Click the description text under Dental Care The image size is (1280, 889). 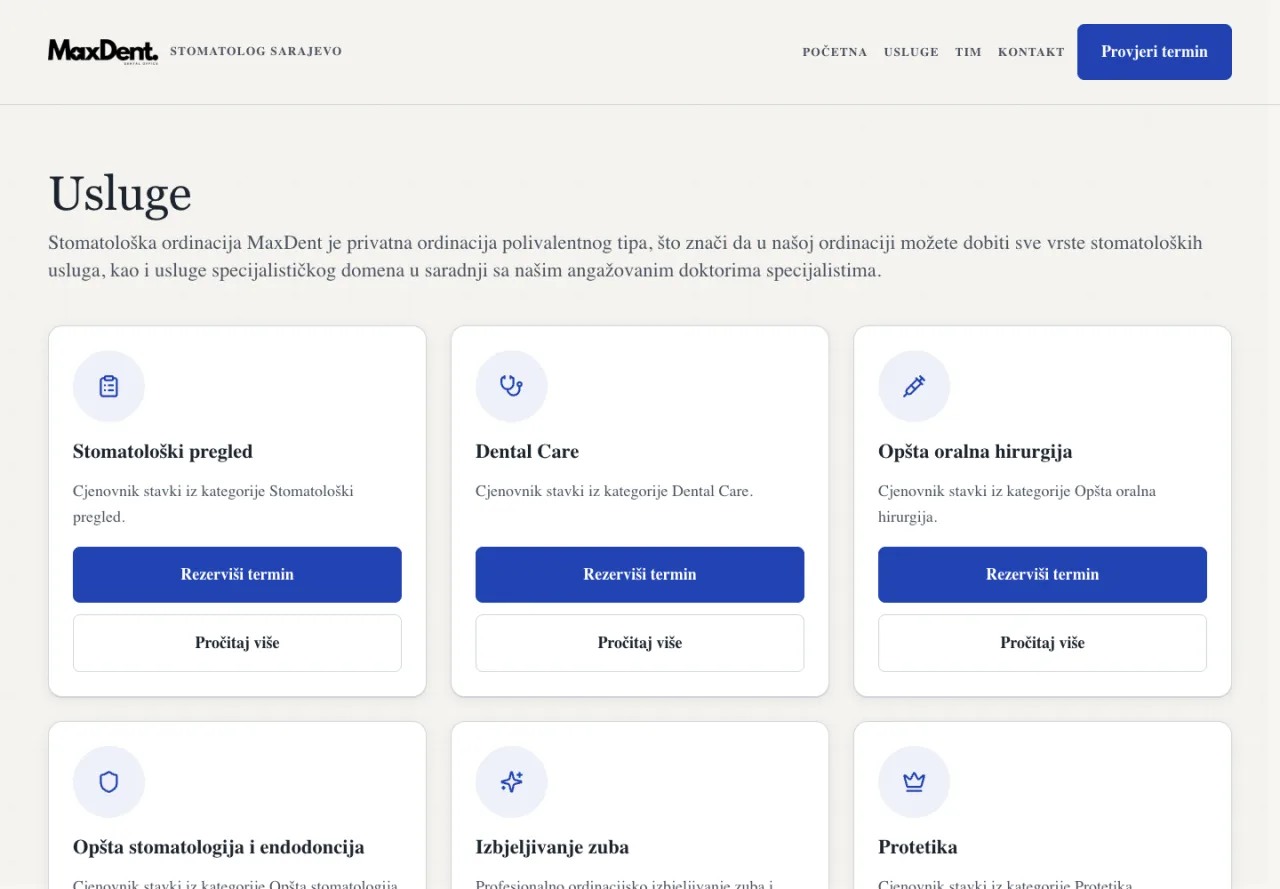point(614,491)
